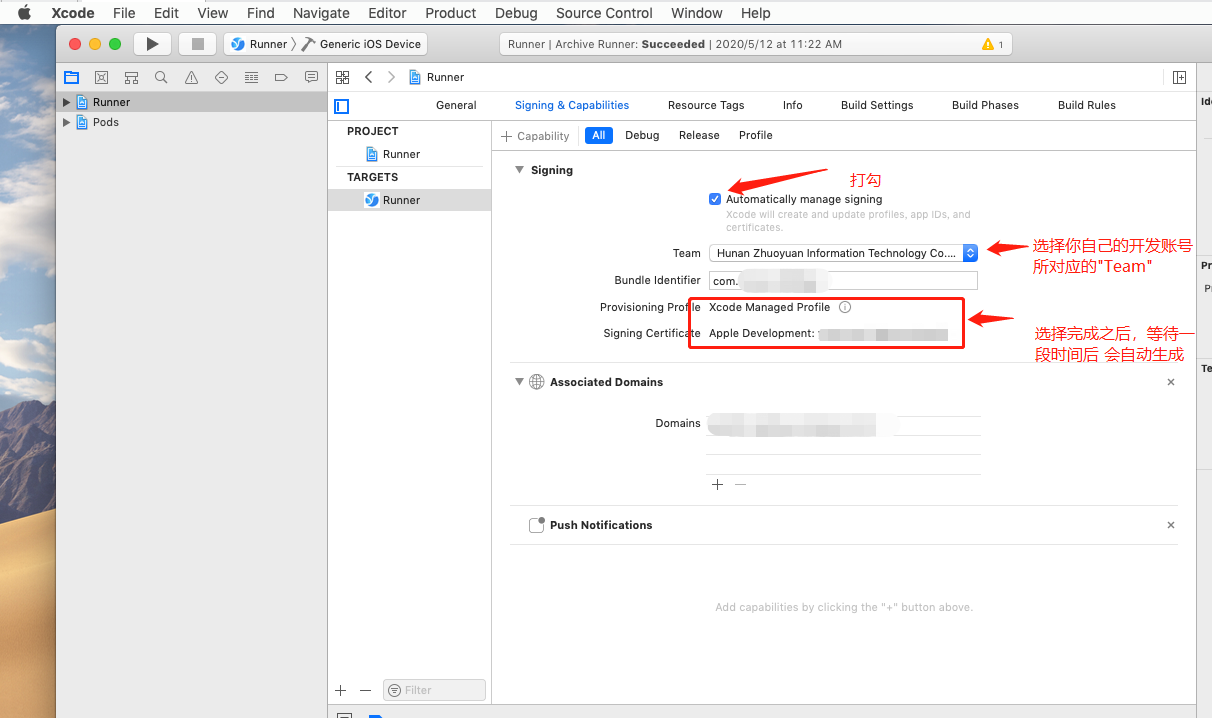Image resolution: width=1212 pixels, height=718 pixels.
Task: Open the Report navigator icon
Action: (311, 77)
